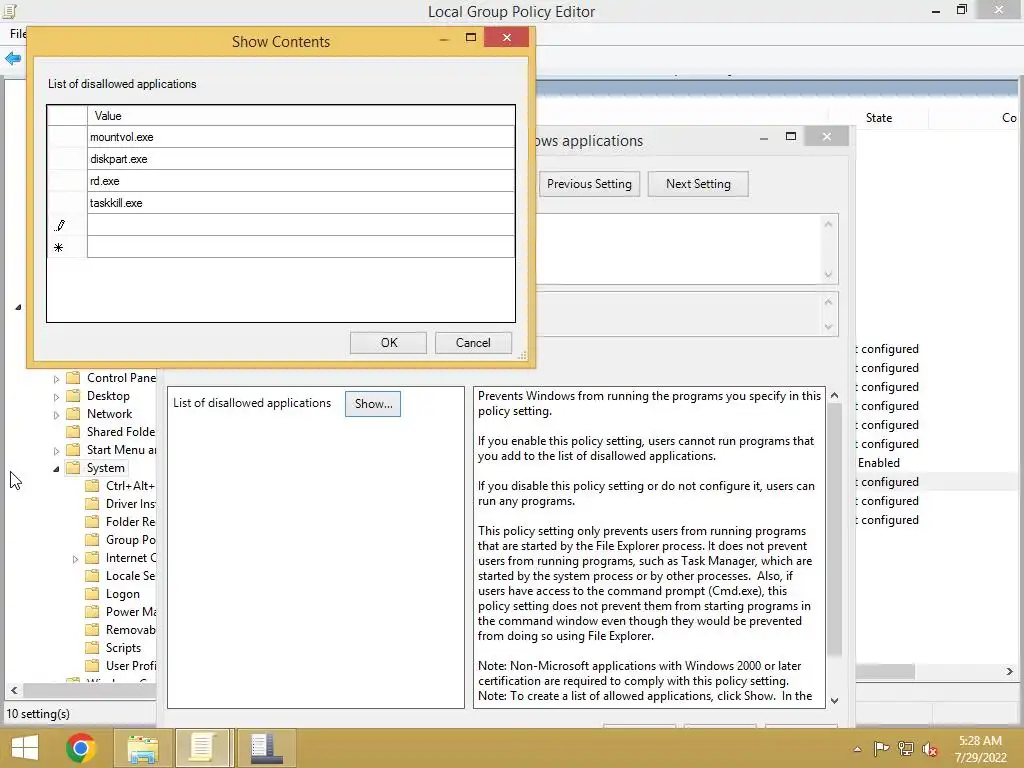Viewport: 1024px width, 768px height.
Task: Select the Internet Communication tree item
Action: point(131,558)
